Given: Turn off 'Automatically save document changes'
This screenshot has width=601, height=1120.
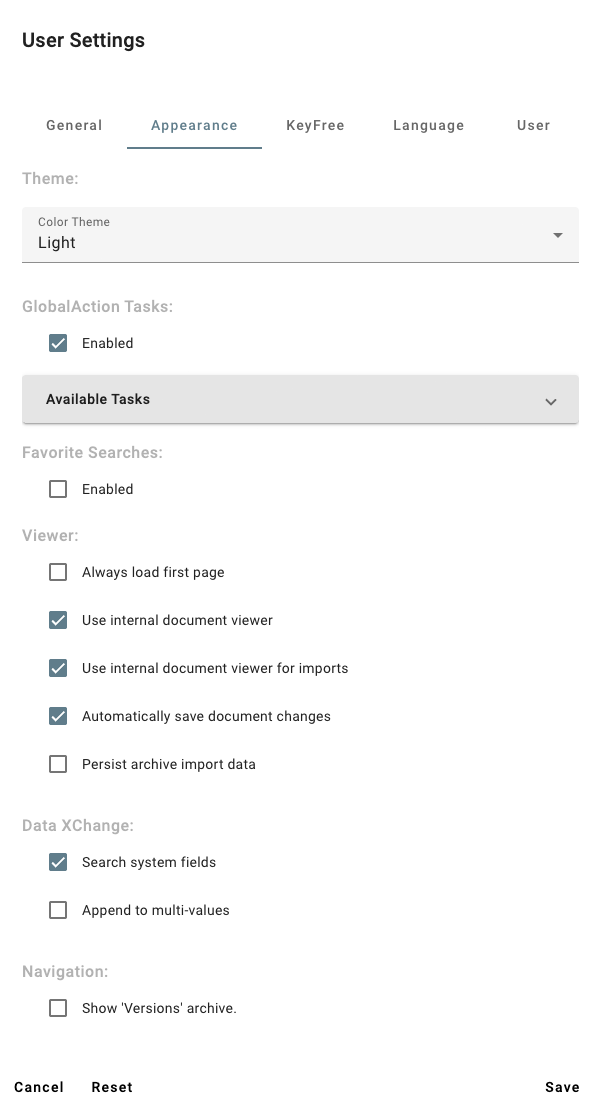Looking at the screenshot, I should tap(58, 716).
